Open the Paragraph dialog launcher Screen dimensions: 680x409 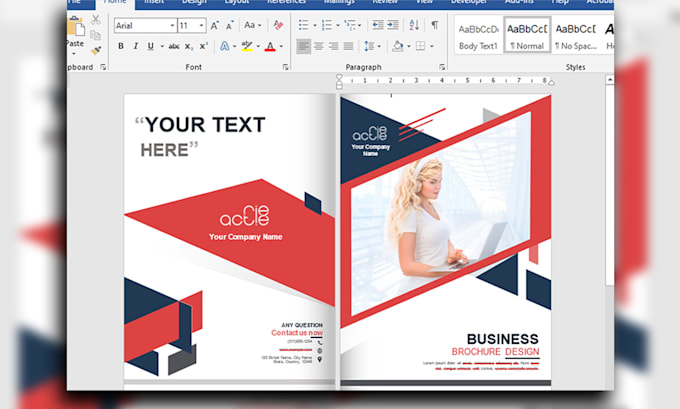(x=442, y=67)
